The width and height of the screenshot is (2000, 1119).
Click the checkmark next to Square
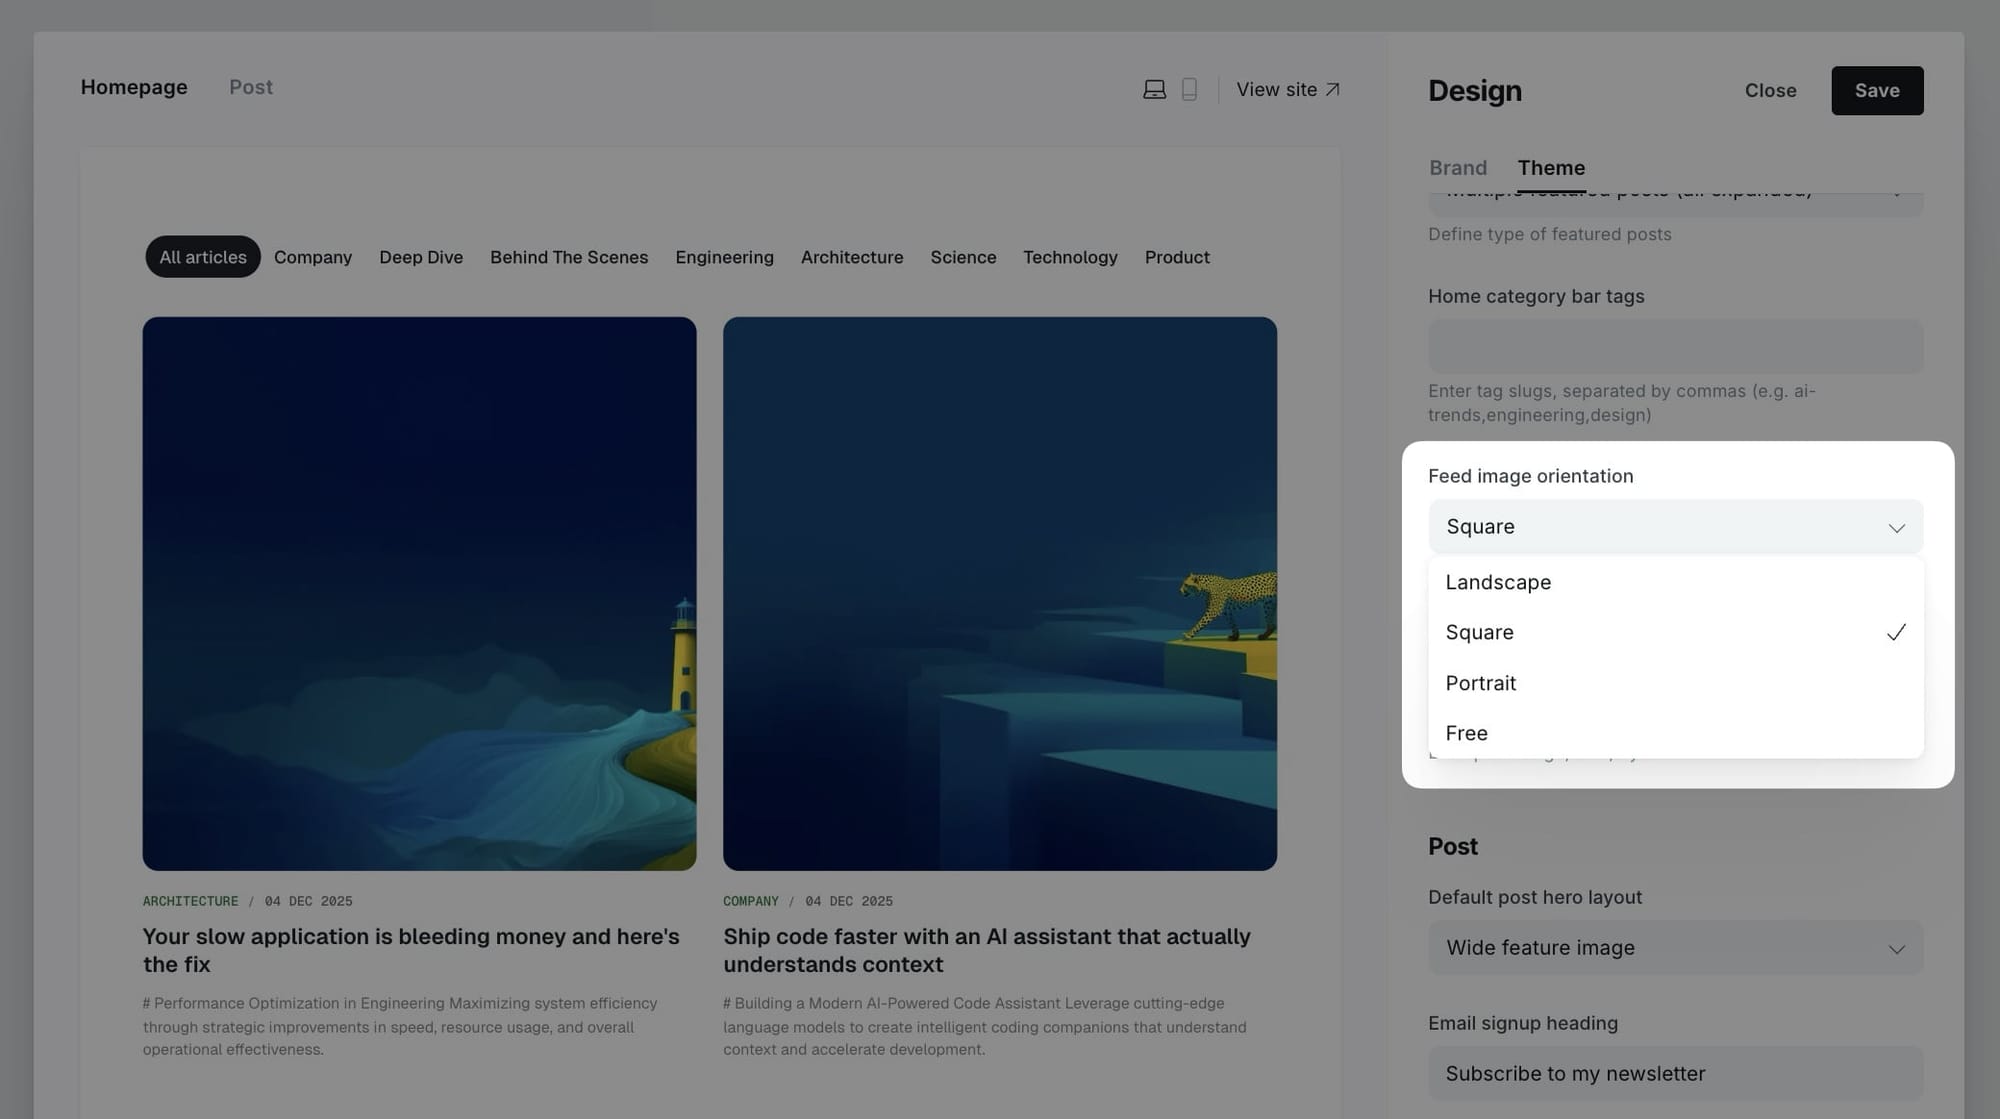click(1896, 632)
